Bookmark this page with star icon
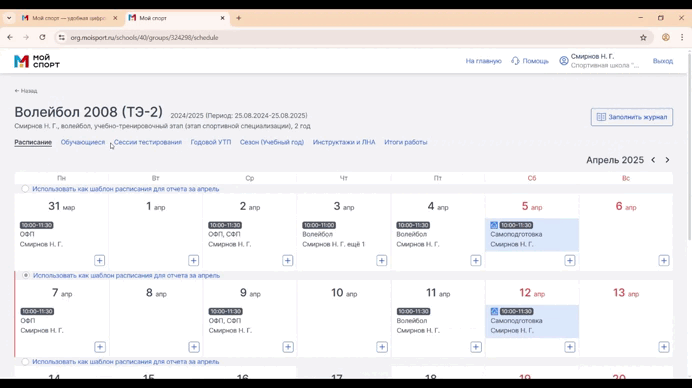This screenshot has height=388, width=692. (643, 38)
